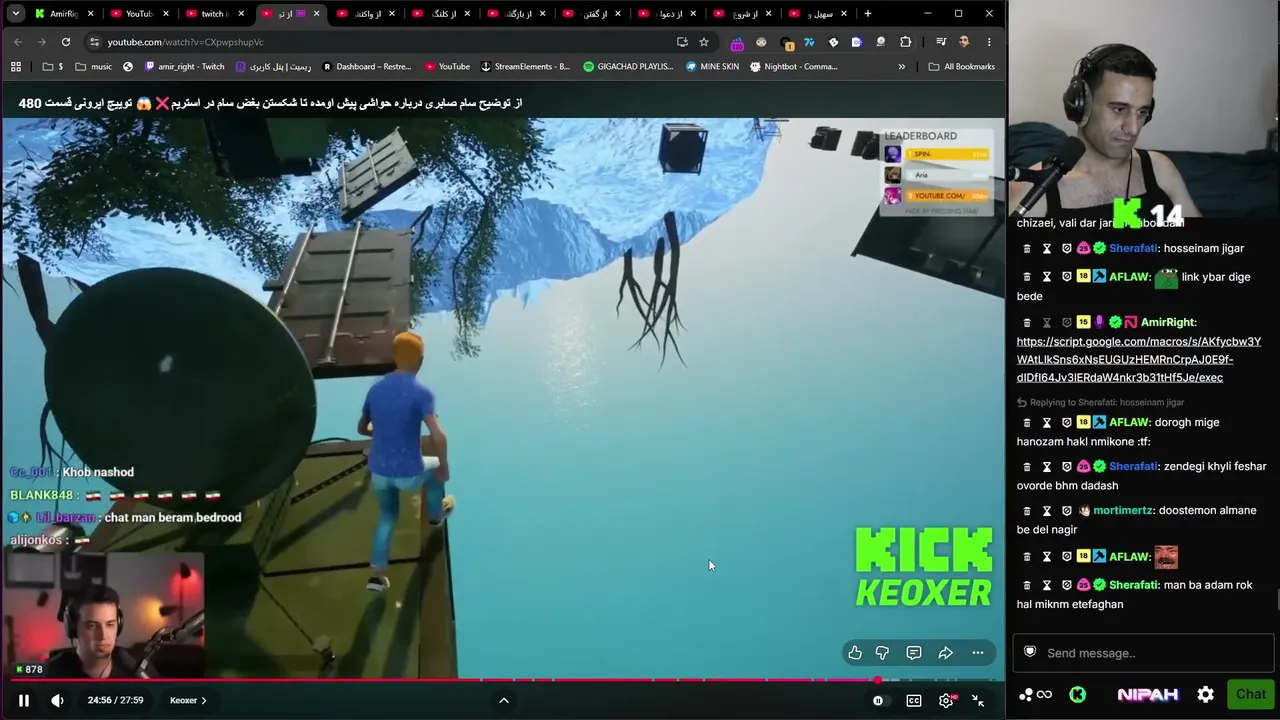Open the Keoxer chapter selector
This screenshot has height=720, width=1280.
[188, 700]
